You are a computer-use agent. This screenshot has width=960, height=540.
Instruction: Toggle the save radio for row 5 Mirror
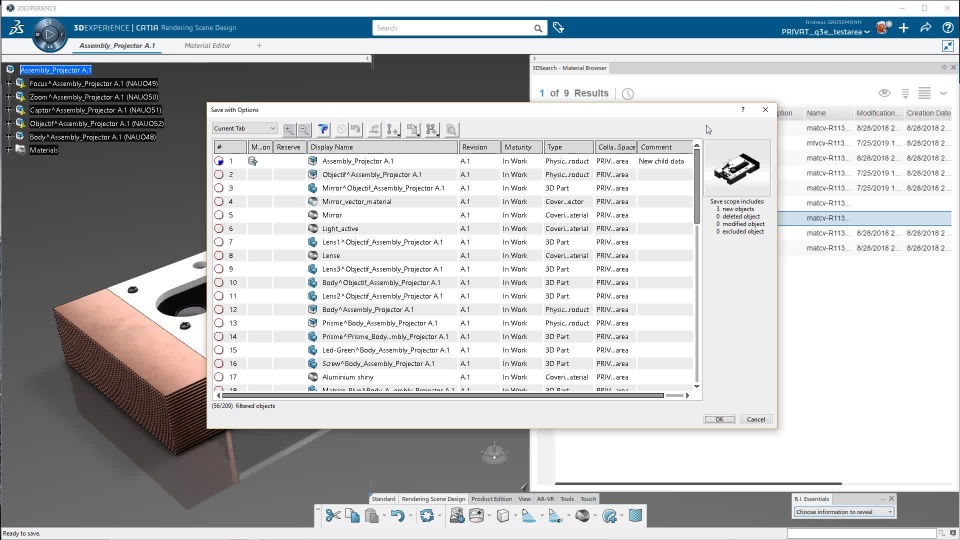[x=219, y=215]
